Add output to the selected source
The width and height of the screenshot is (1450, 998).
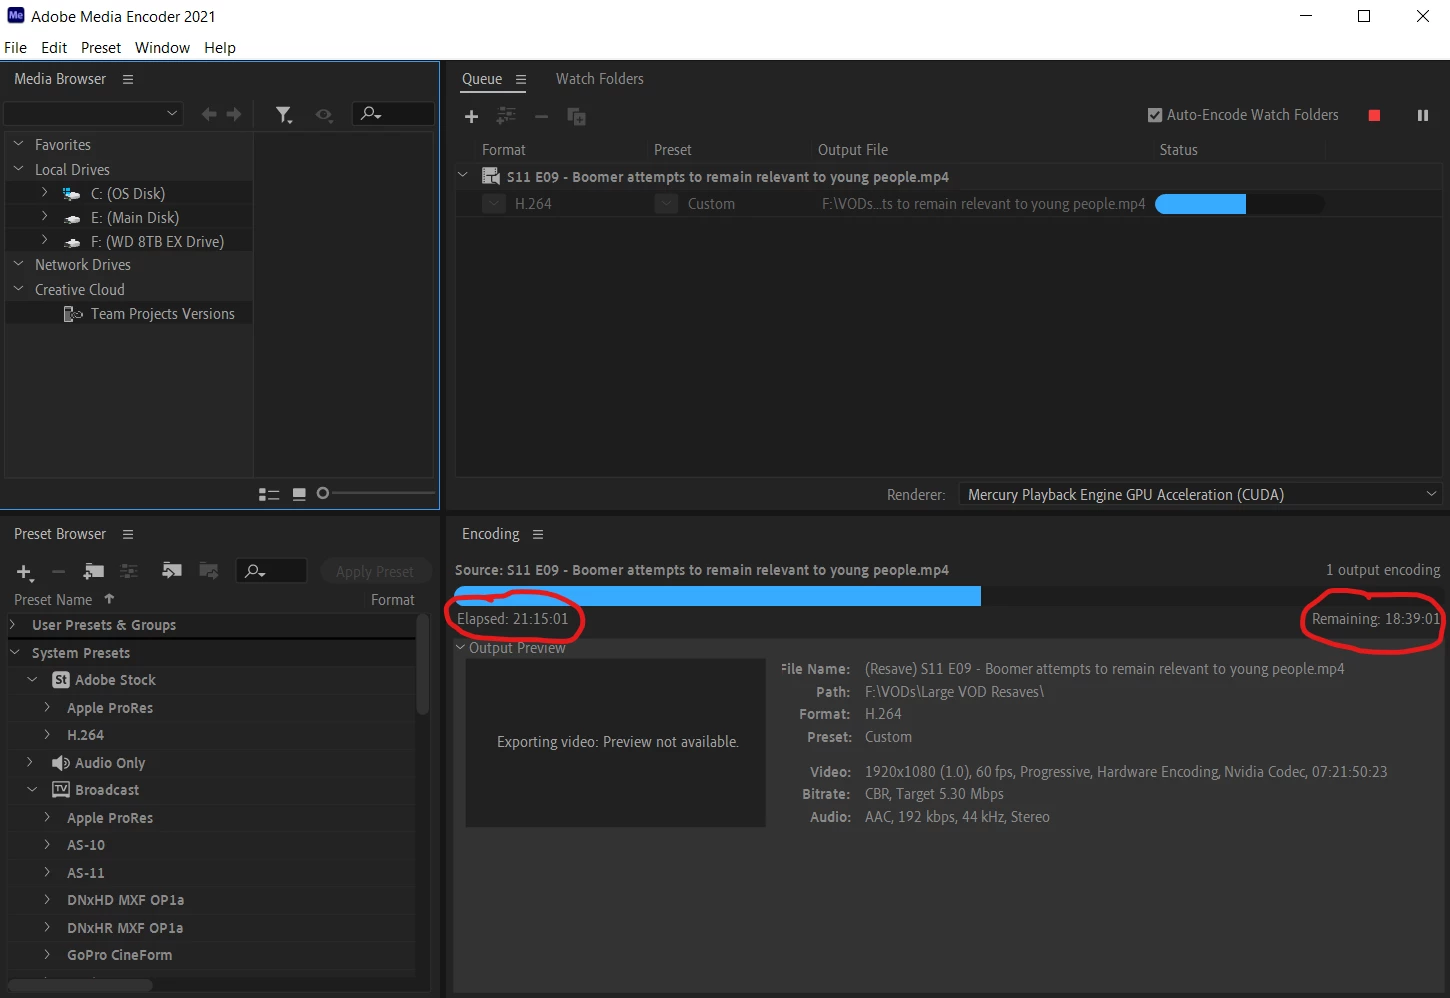507,116
